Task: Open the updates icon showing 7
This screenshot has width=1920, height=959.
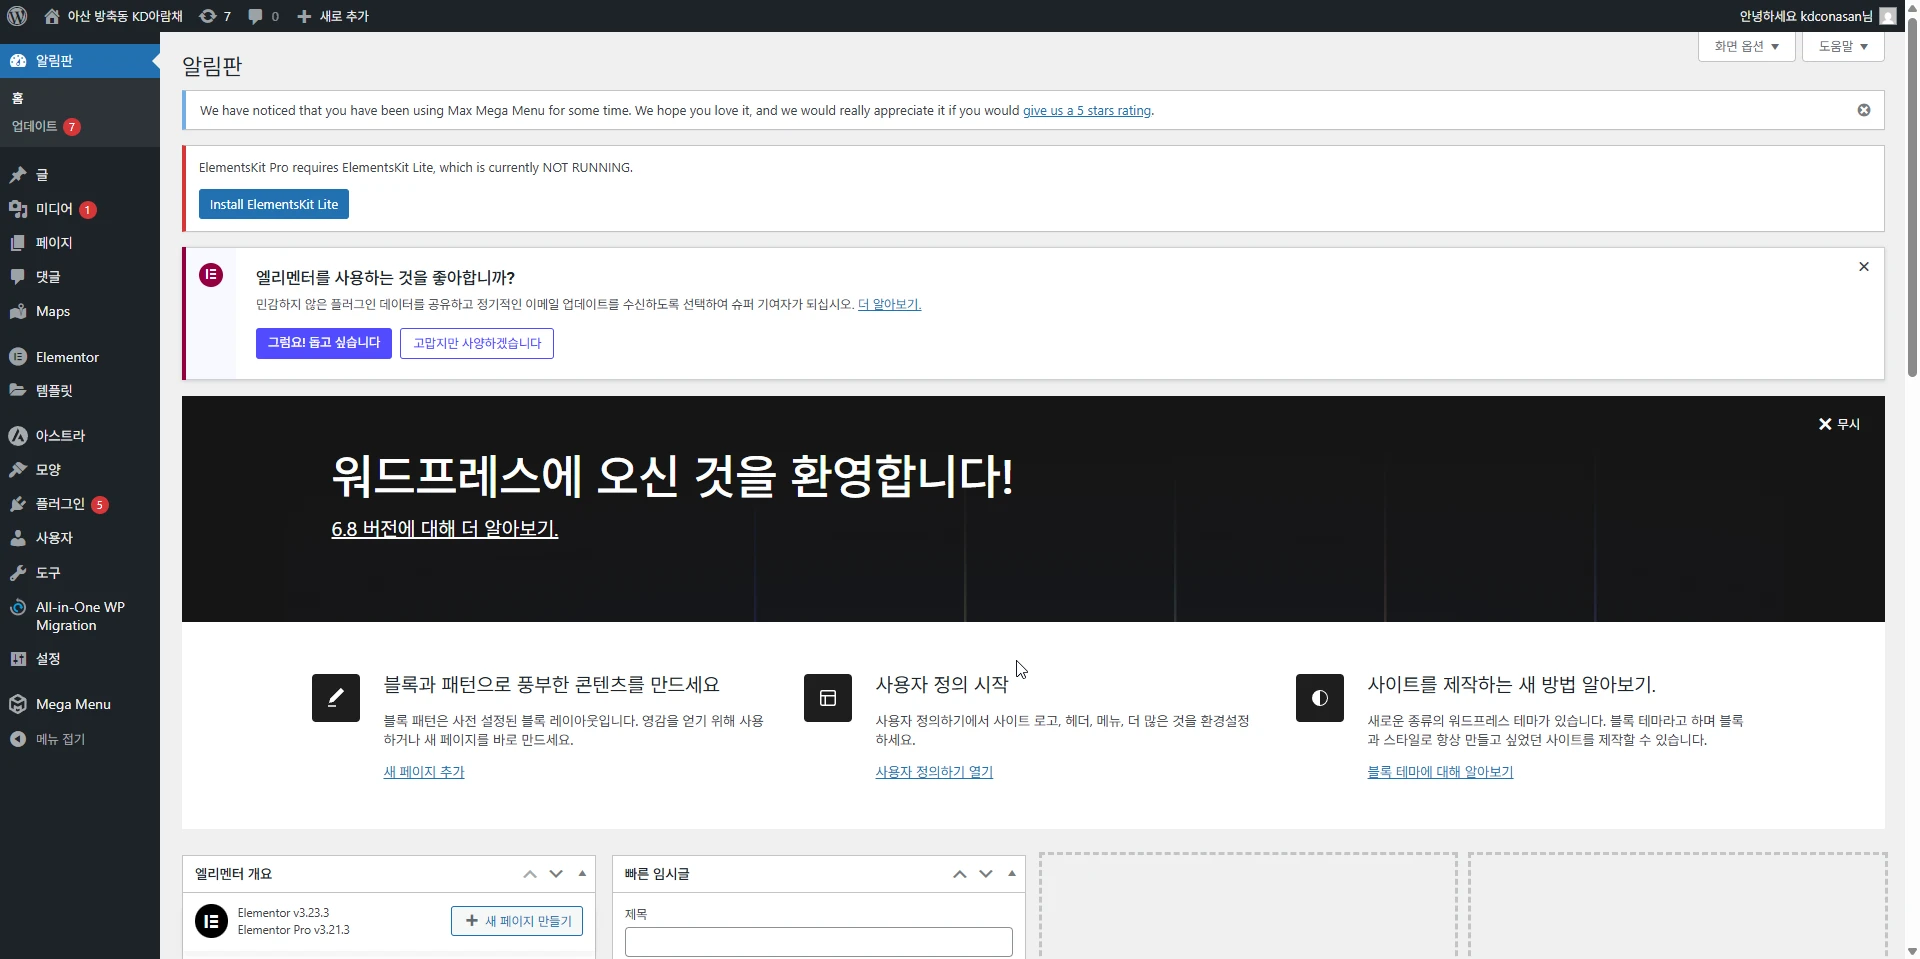Action: pos(207,16)
